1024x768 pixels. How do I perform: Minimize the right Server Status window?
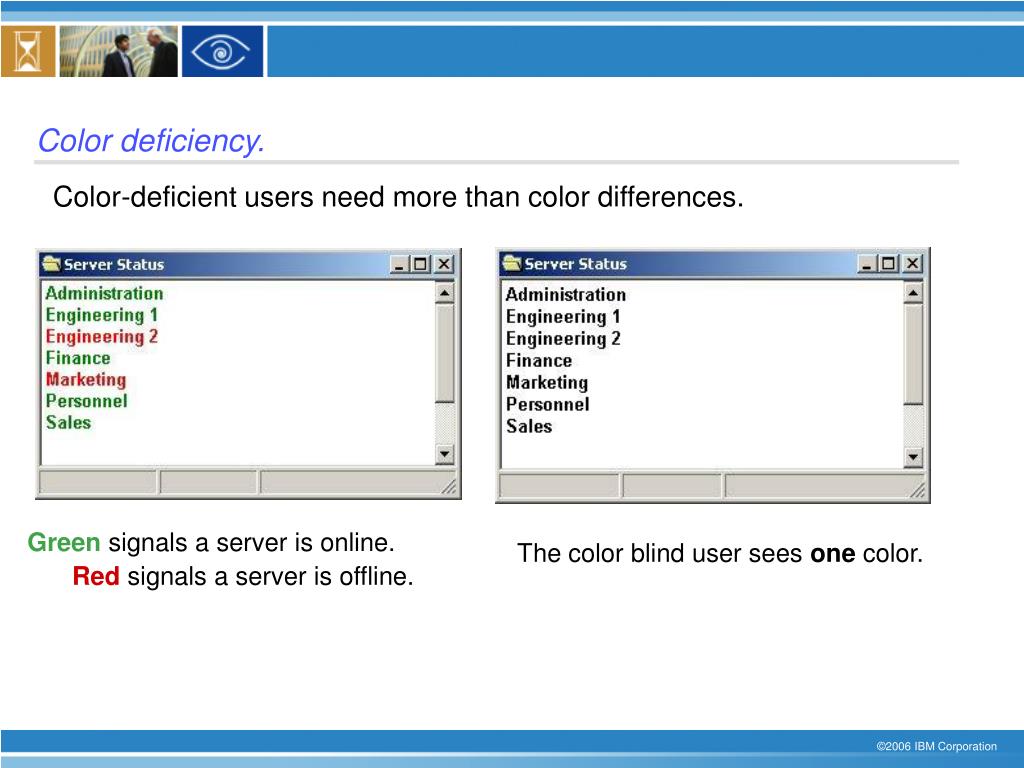pyautogui.click(x=867, y=263)
